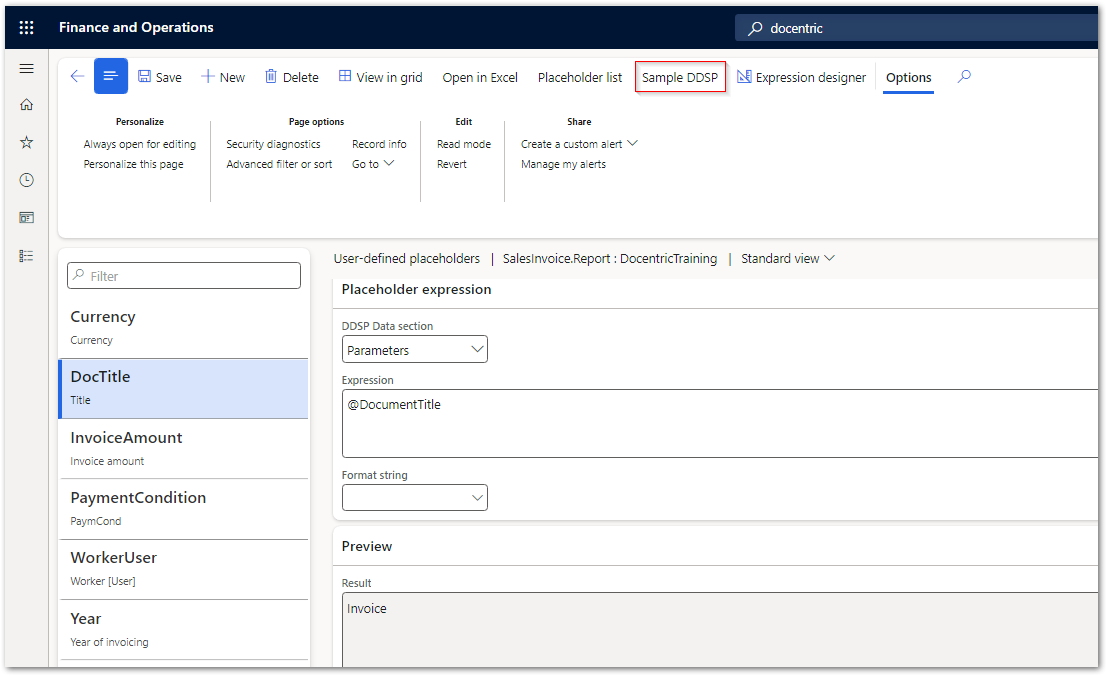
Task: Click New with plus icon
Action: click(x=223, y=77)
